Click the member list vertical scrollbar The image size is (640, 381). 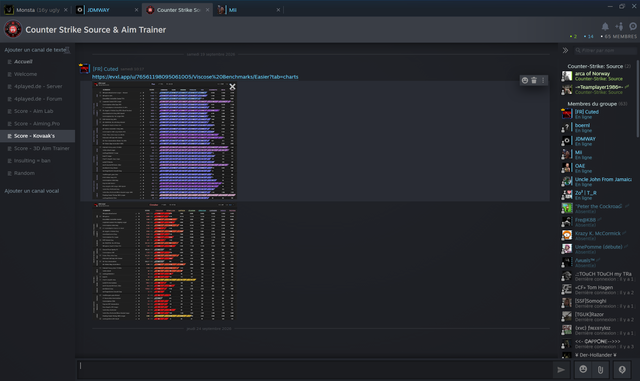click(638, 98)
